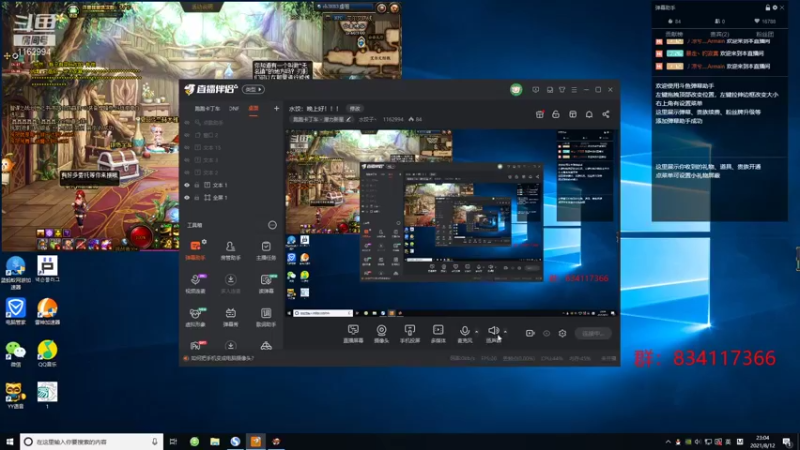Edit the 跑跑卡丁车 category with pencil icon
This screenshot has height=450, width=800.
(348, 119)
